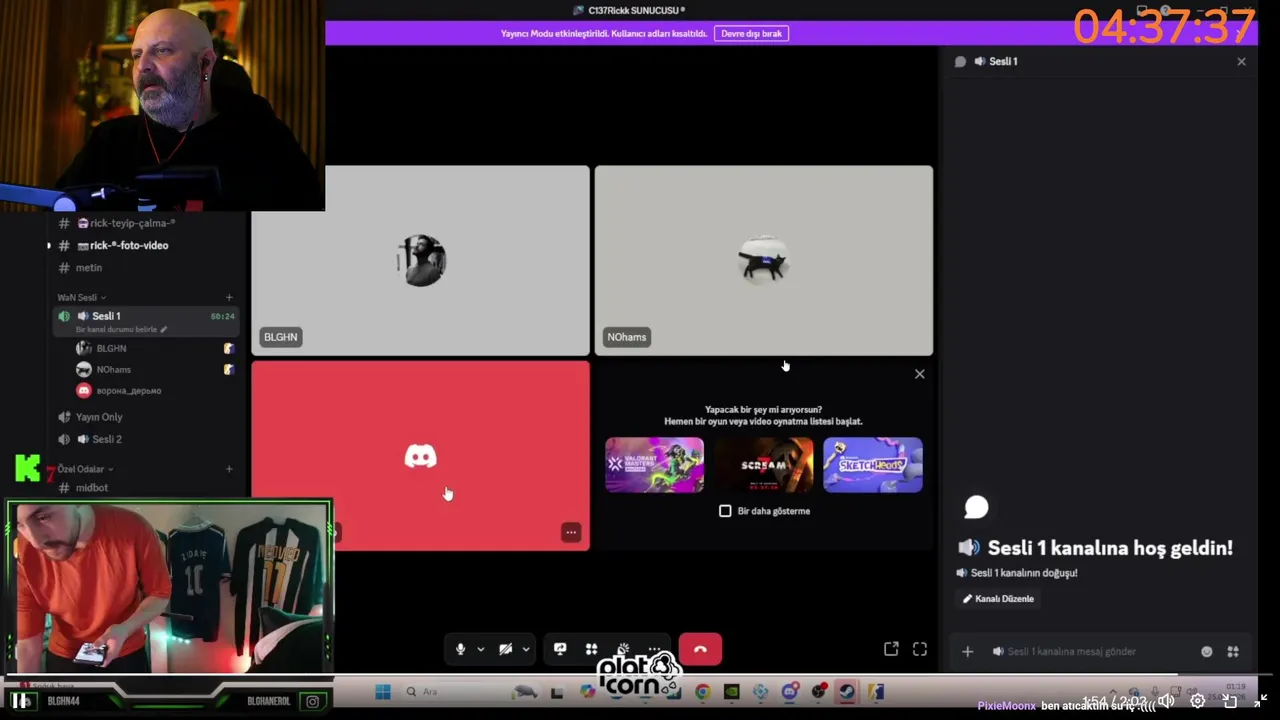
Task: Pause the video with player button
Action: coord(20,701)
